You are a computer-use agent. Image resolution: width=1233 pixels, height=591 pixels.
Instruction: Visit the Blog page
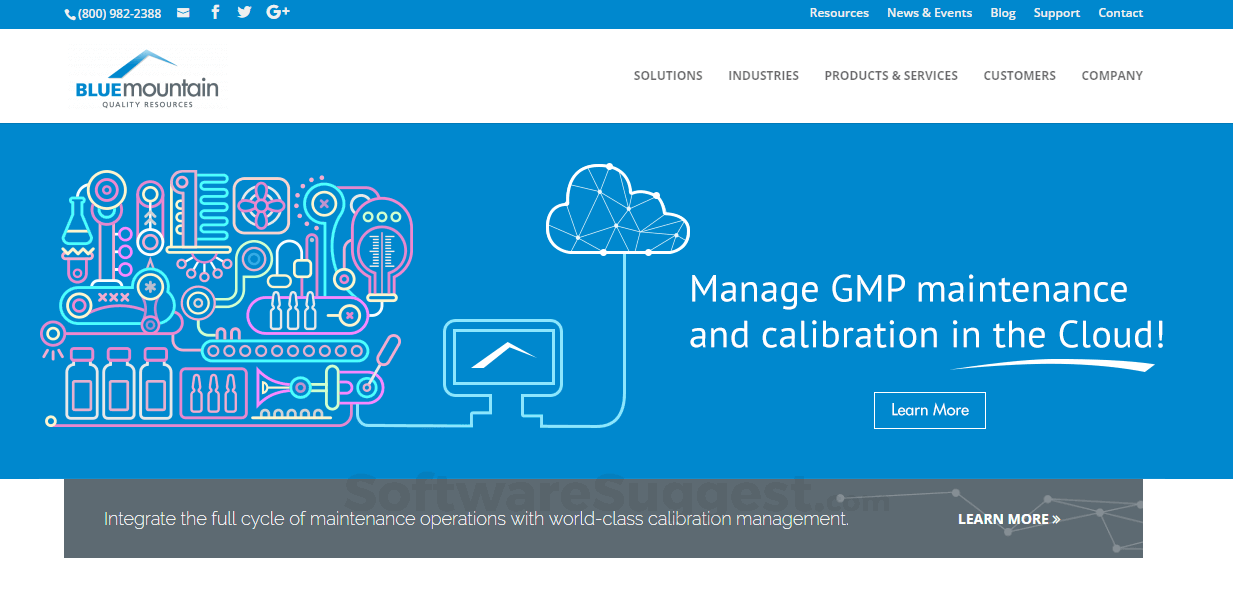coord(1003,13)
